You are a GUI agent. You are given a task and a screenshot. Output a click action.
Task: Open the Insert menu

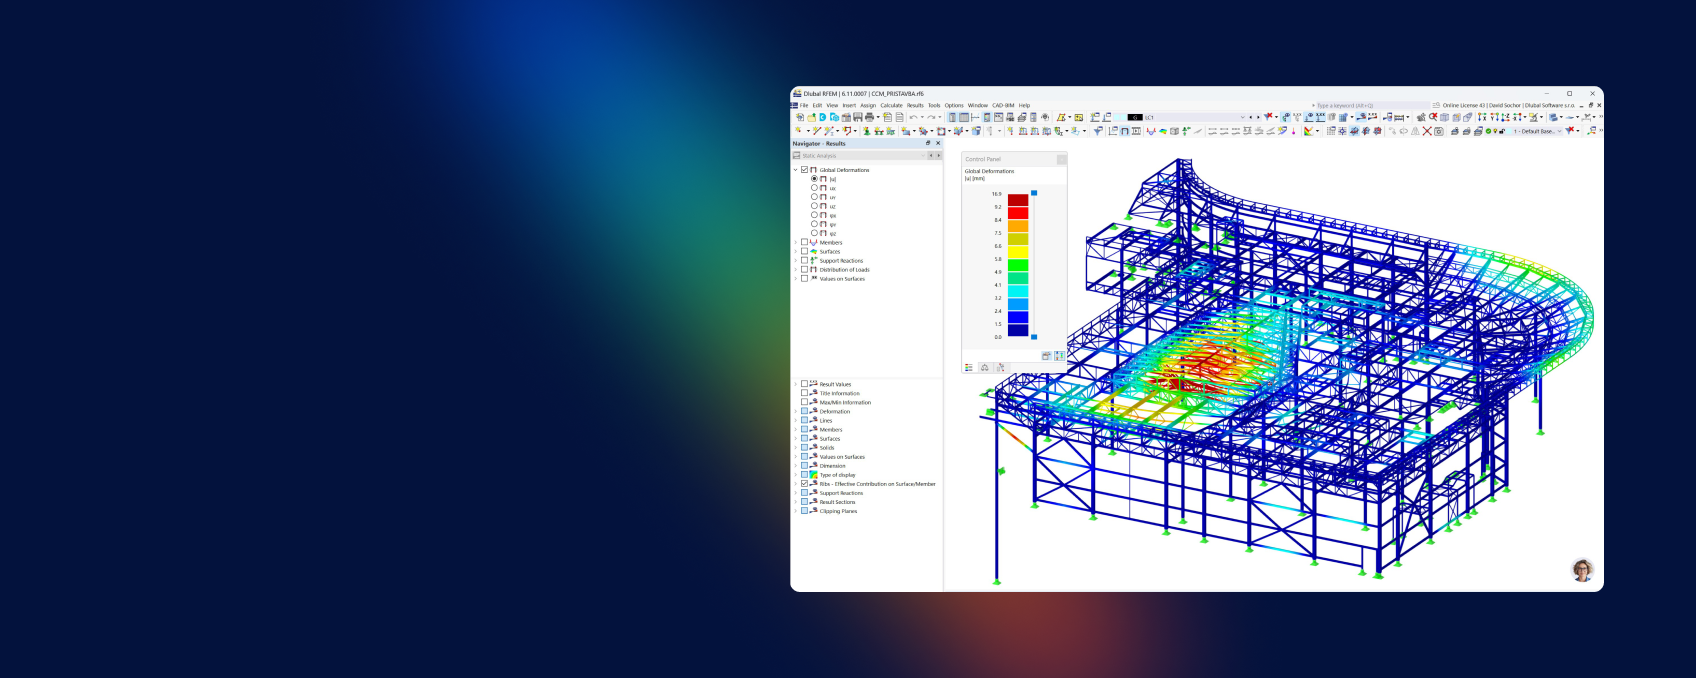[849, 105]
